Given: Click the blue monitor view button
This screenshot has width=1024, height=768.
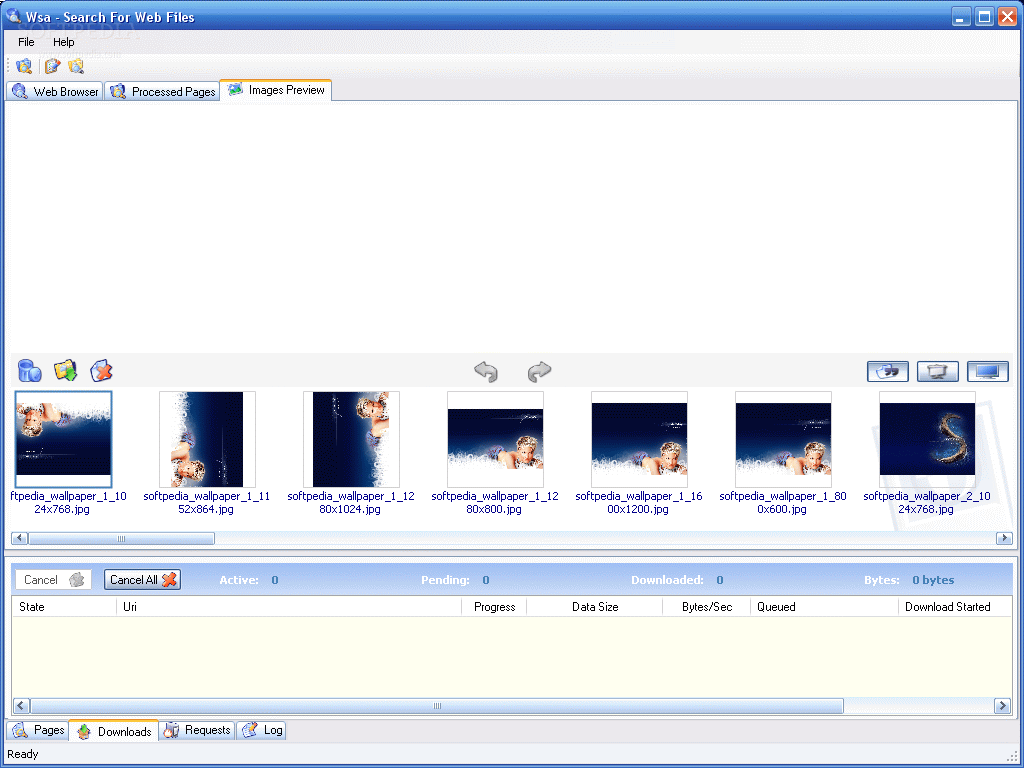Looking at the screenshot, I should click(x=987, y=372).
